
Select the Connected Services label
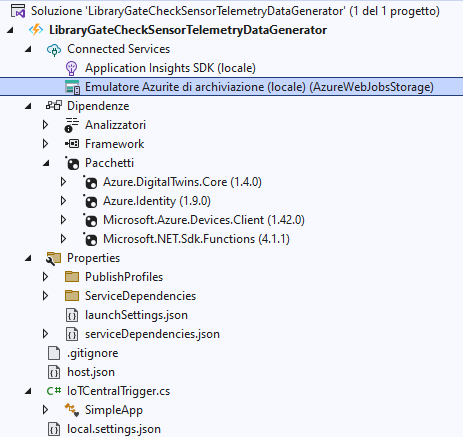tap(119, 49)
